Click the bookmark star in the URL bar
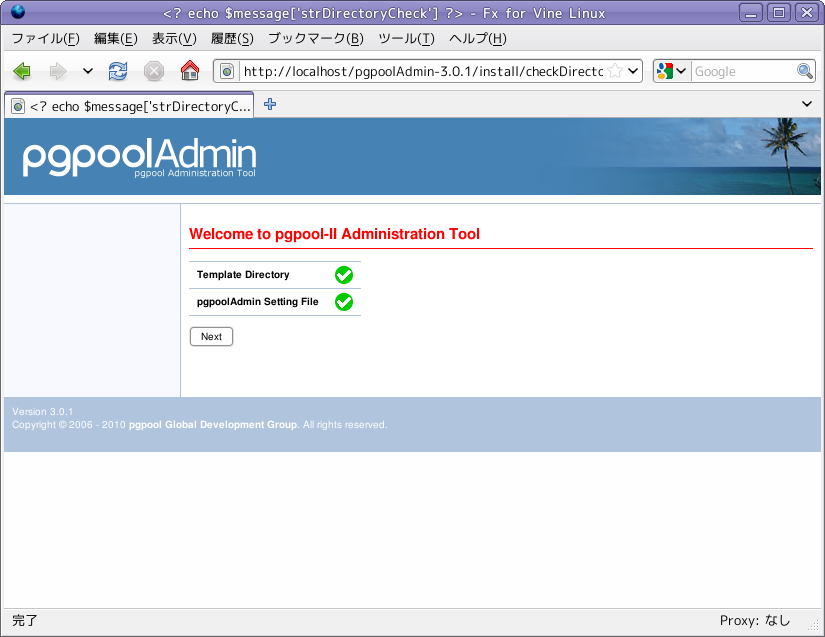 coord(616,71)
